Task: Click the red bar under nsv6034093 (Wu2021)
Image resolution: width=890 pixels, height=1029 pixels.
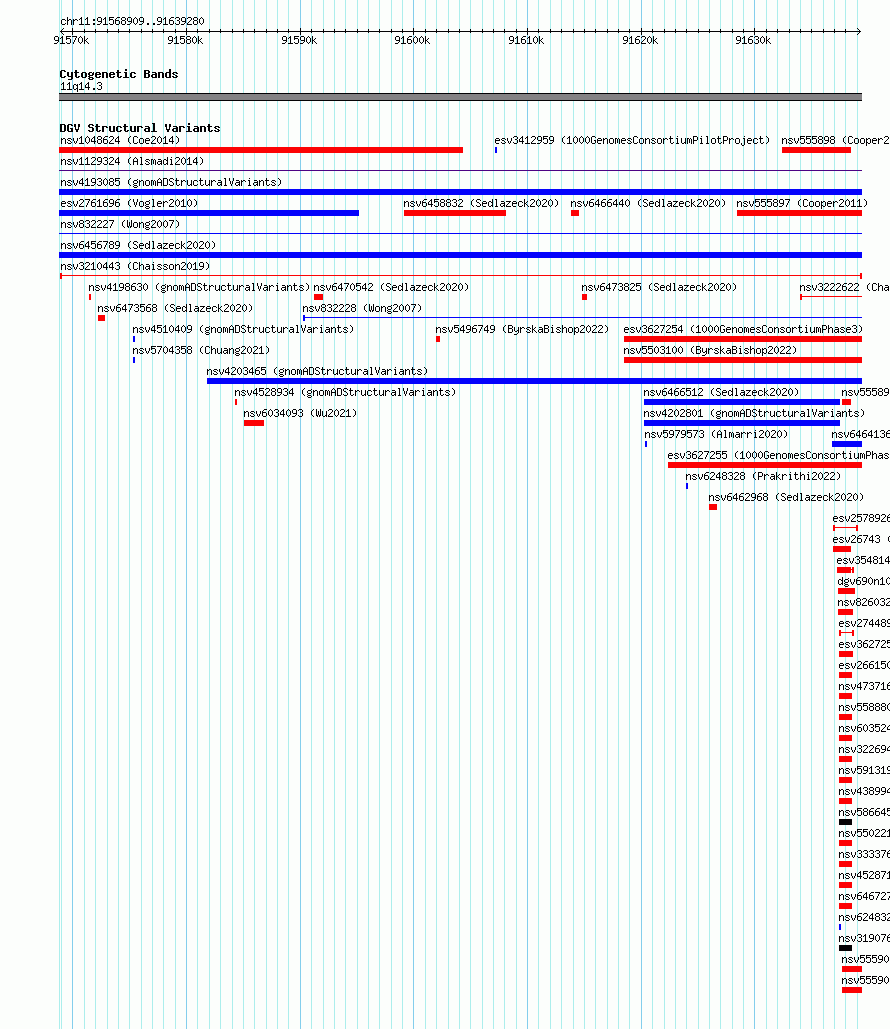Action: click(254, 423)
